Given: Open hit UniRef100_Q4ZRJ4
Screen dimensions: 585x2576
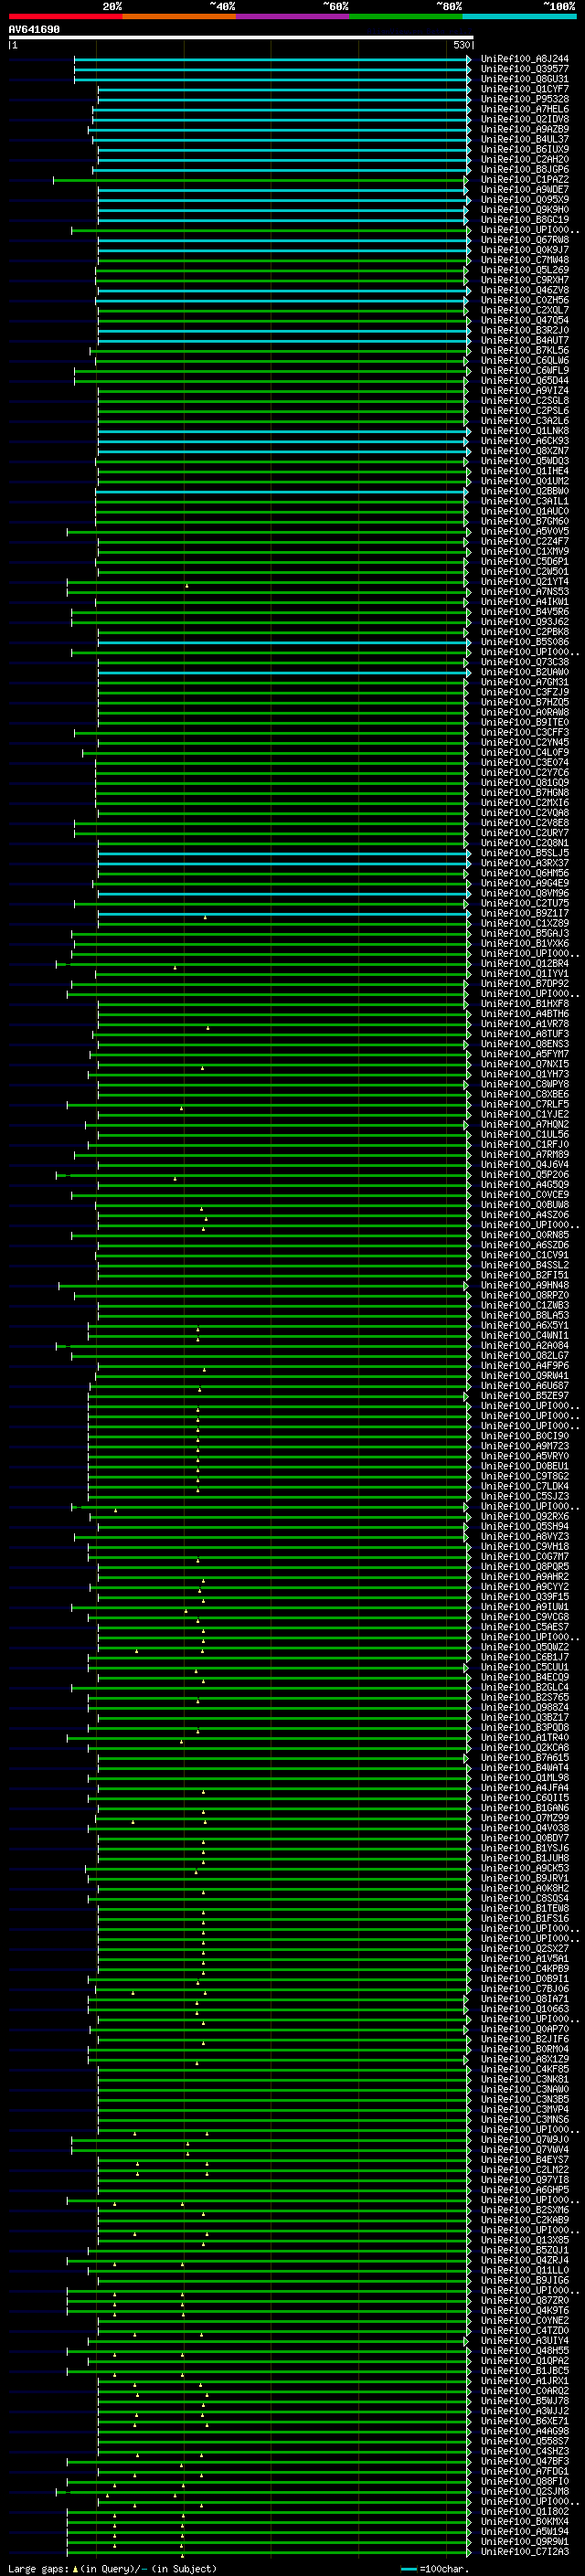Looking at the screenshot, I should pos(525,2261).
